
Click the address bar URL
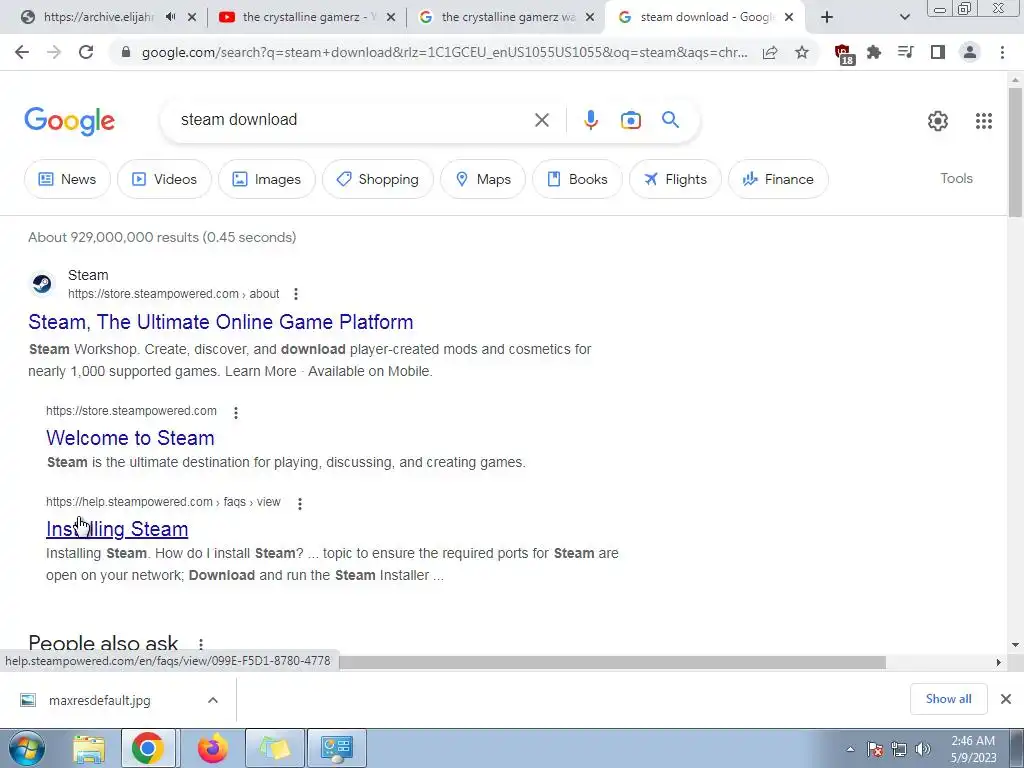pos(444,53)
